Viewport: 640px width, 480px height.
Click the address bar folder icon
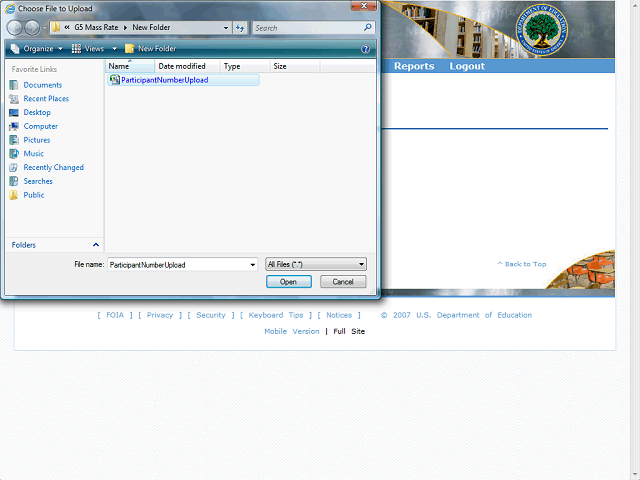coord(56,27)
